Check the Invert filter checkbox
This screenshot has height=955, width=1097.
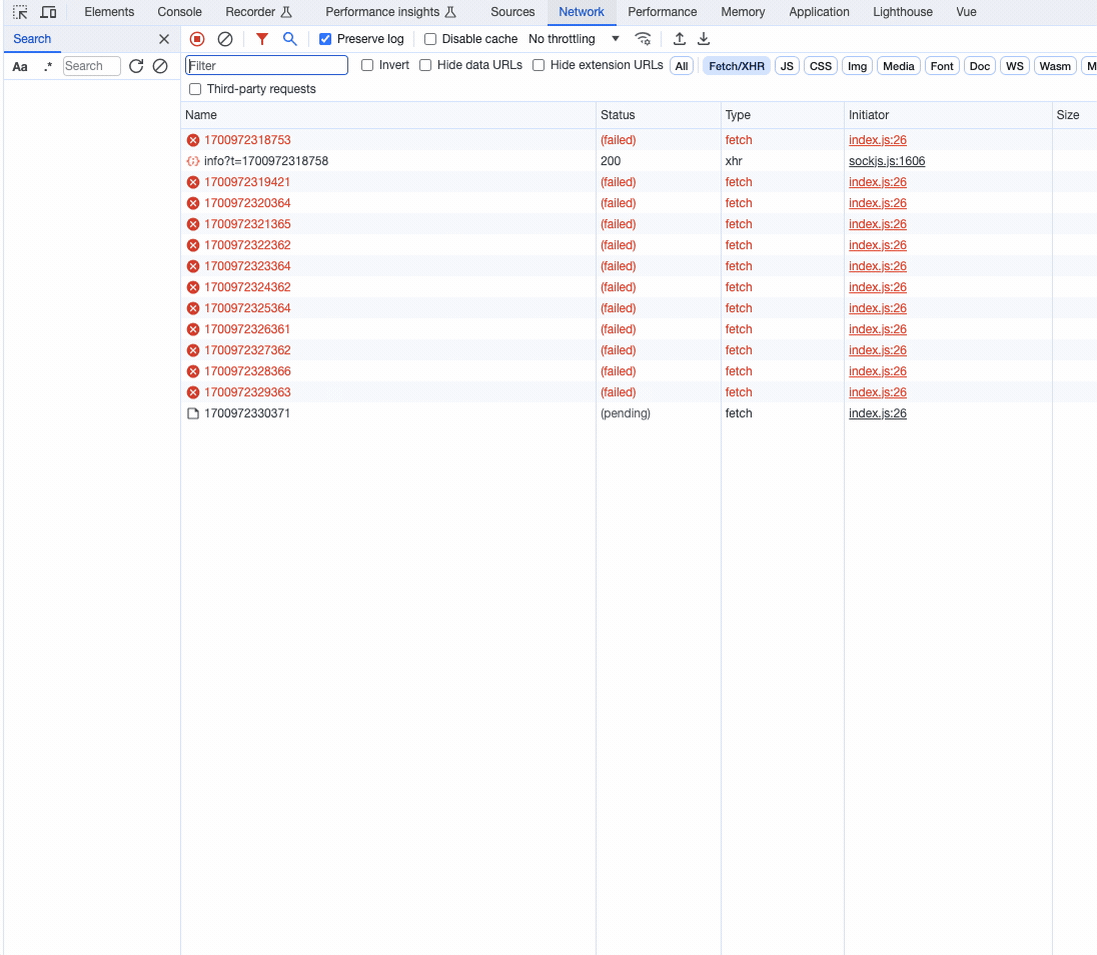click(367, 65)
